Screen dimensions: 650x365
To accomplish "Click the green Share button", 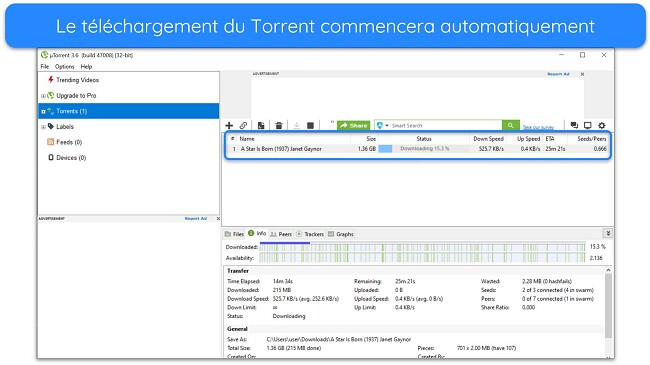I will click(354, 125).
